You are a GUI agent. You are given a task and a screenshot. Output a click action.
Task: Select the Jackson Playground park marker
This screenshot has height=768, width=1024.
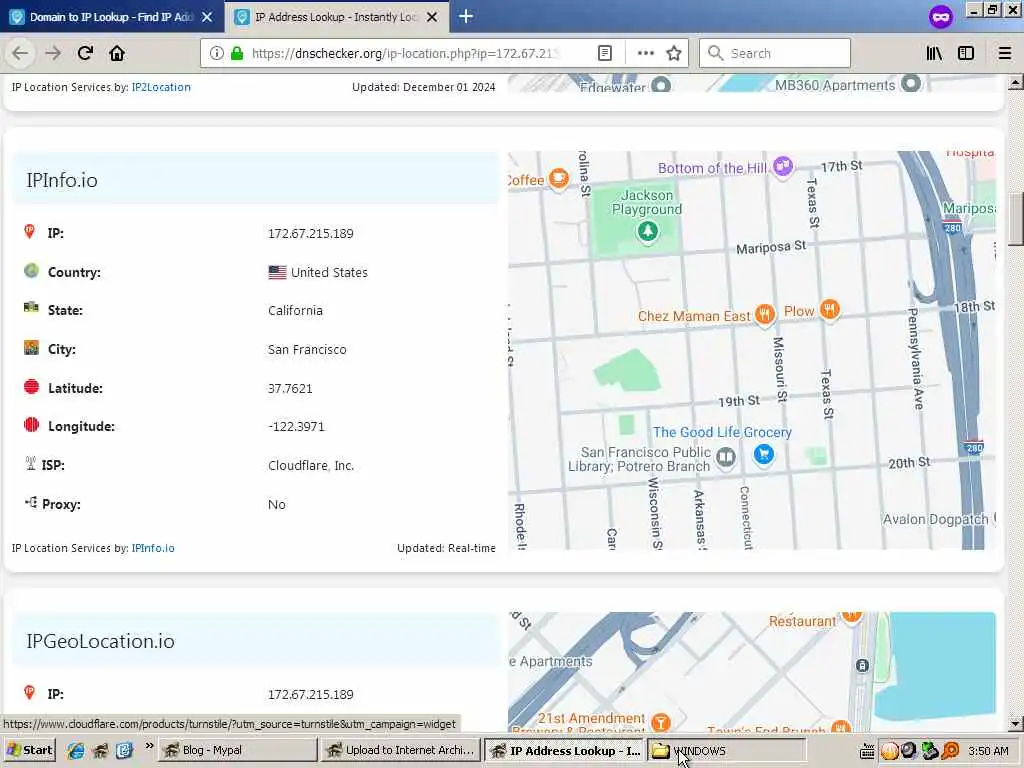click(648, 231)
